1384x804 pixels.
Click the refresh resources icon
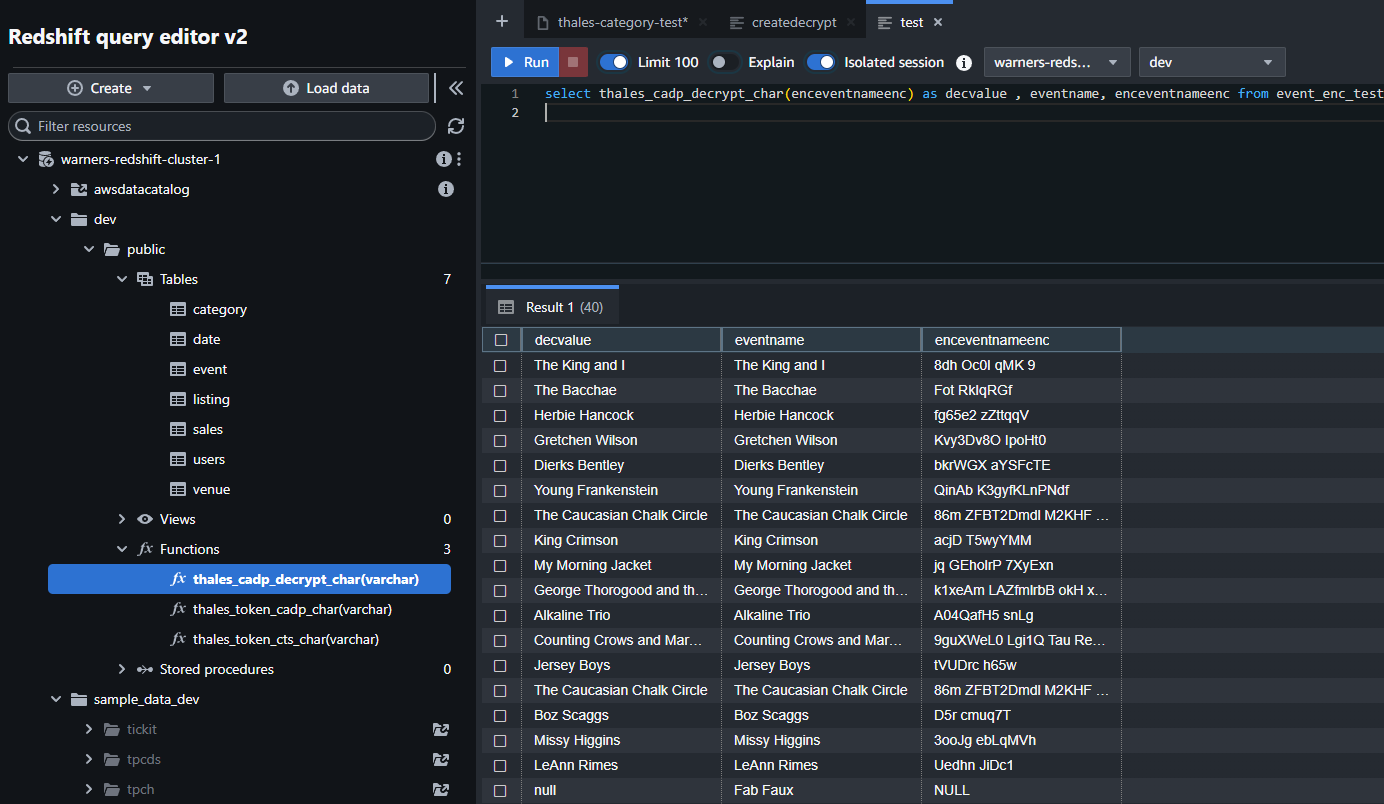point(456,126)
